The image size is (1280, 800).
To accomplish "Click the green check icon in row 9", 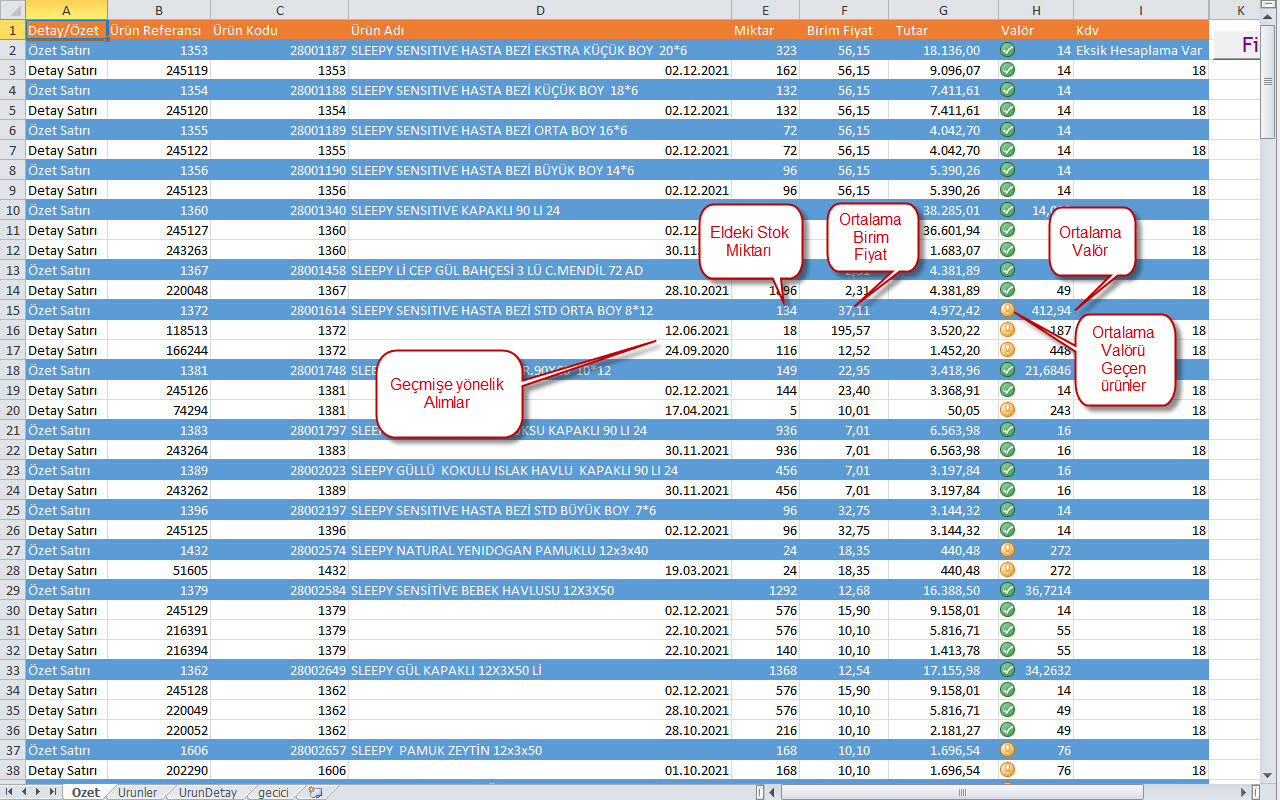I will [1007, 190].
